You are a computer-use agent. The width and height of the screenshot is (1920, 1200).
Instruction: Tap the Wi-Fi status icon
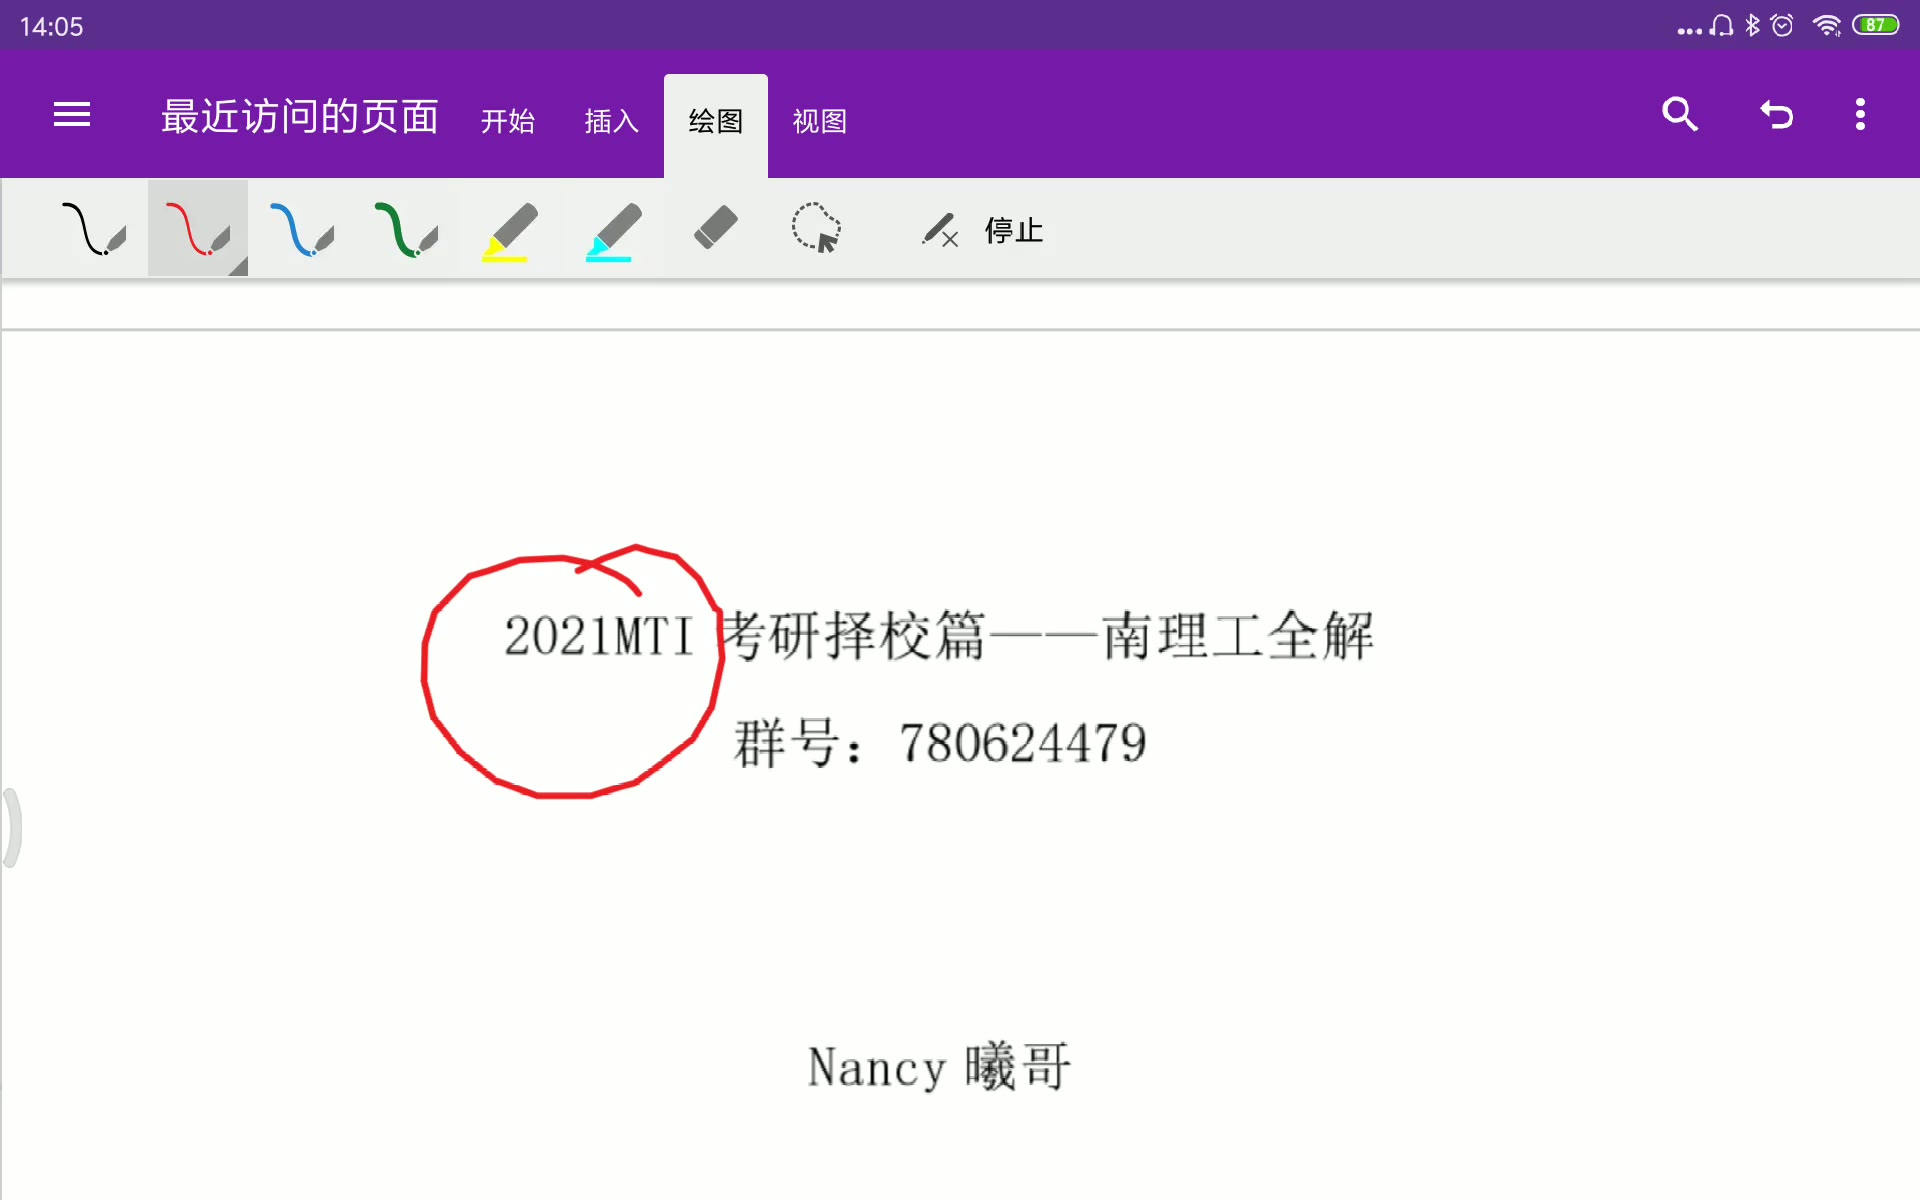1827,25
